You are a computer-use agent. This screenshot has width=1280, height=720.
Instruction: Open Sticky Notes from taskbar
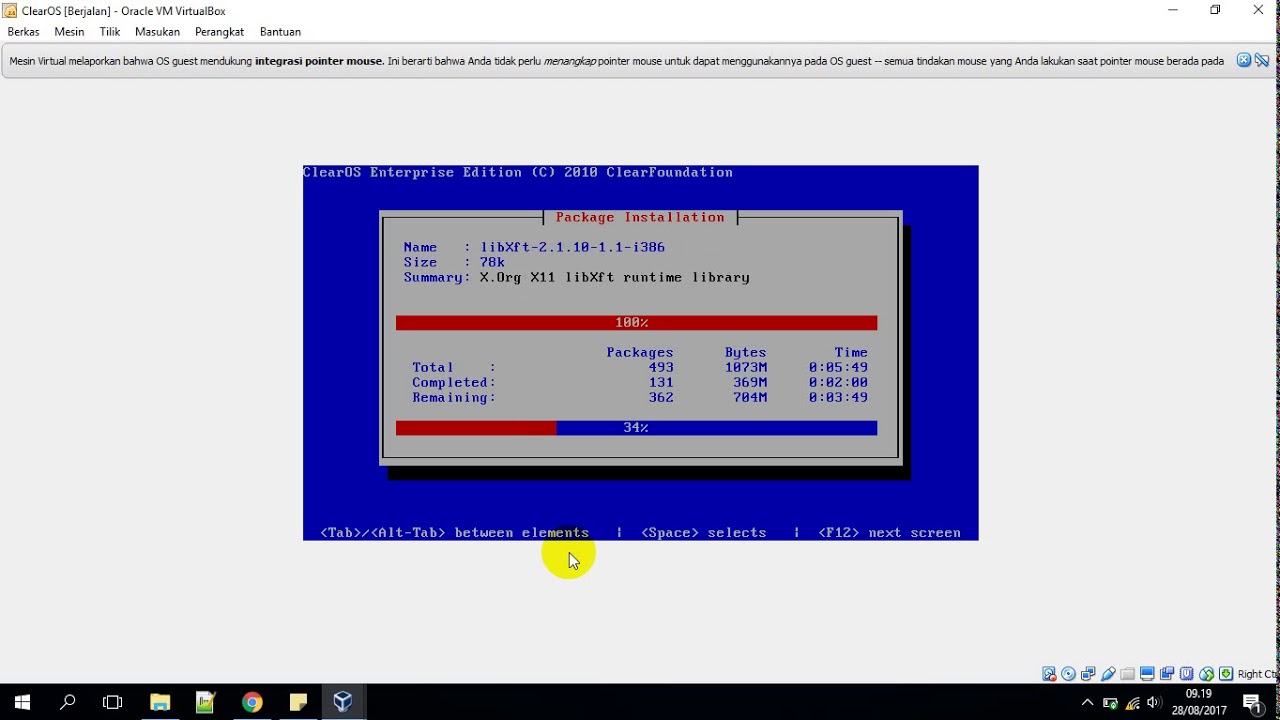[x=298, y=702]
